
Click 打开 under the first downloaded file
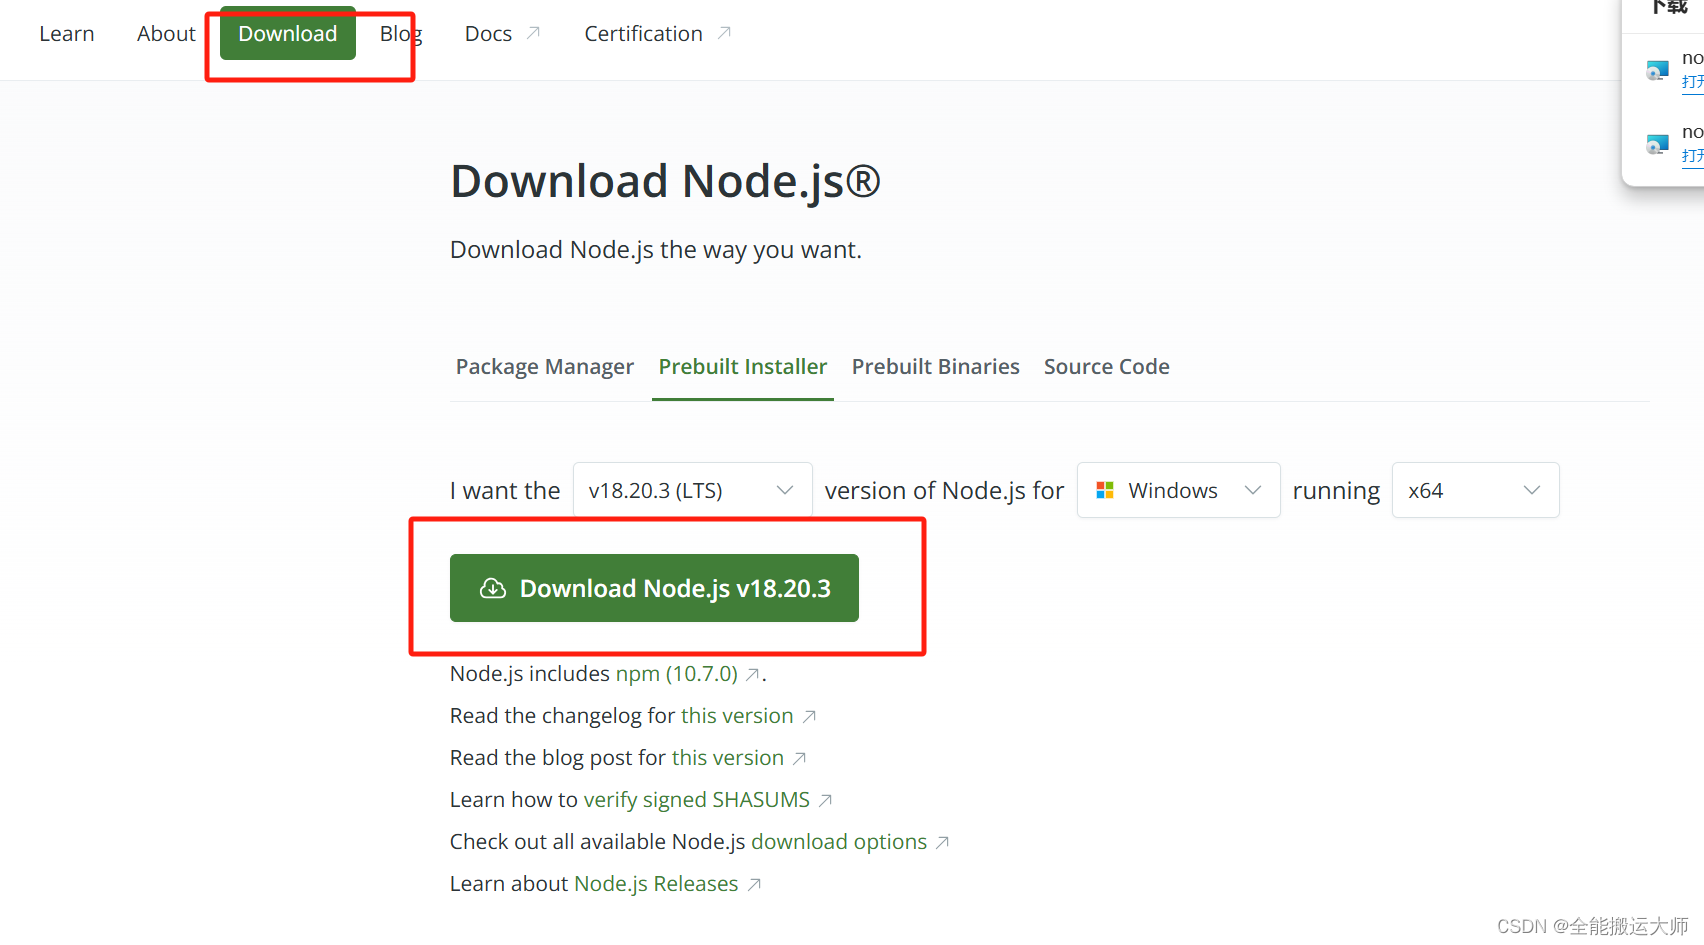[1691, 83]
